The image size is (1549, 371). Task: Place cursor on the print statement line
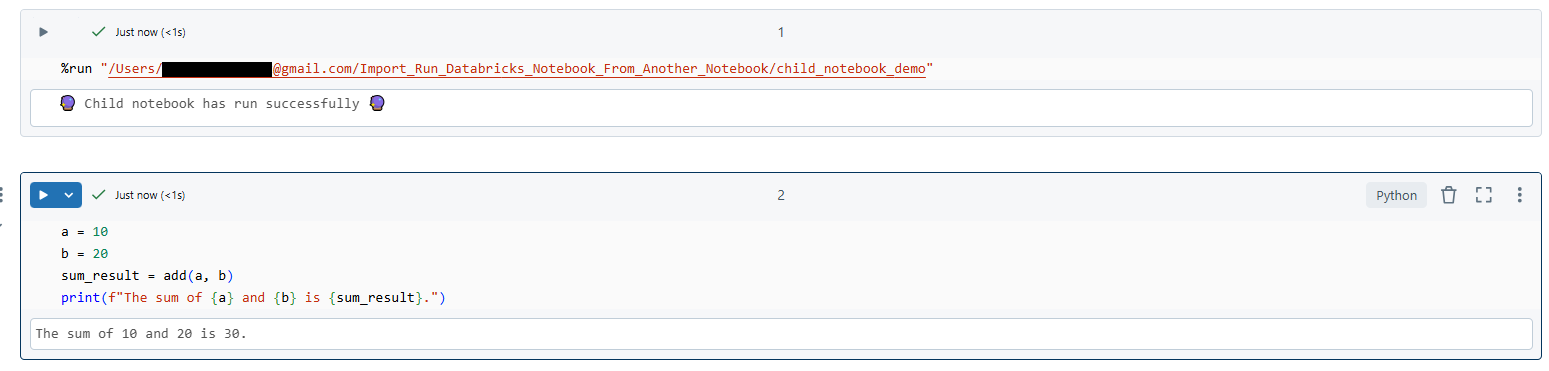point(252,298)
